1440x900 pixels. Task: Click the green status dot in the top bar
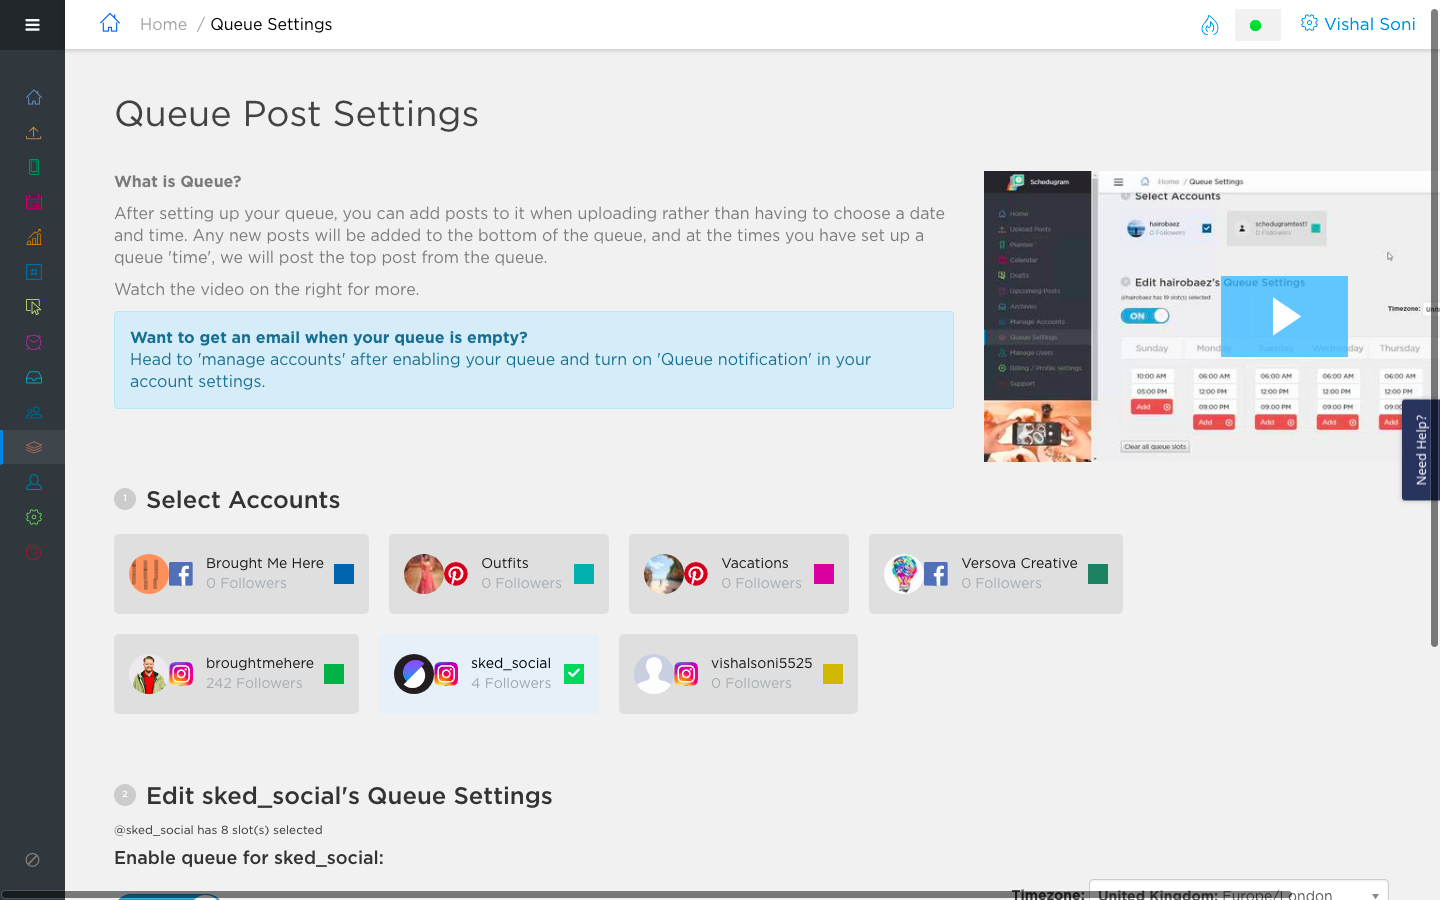point(1257,25)
